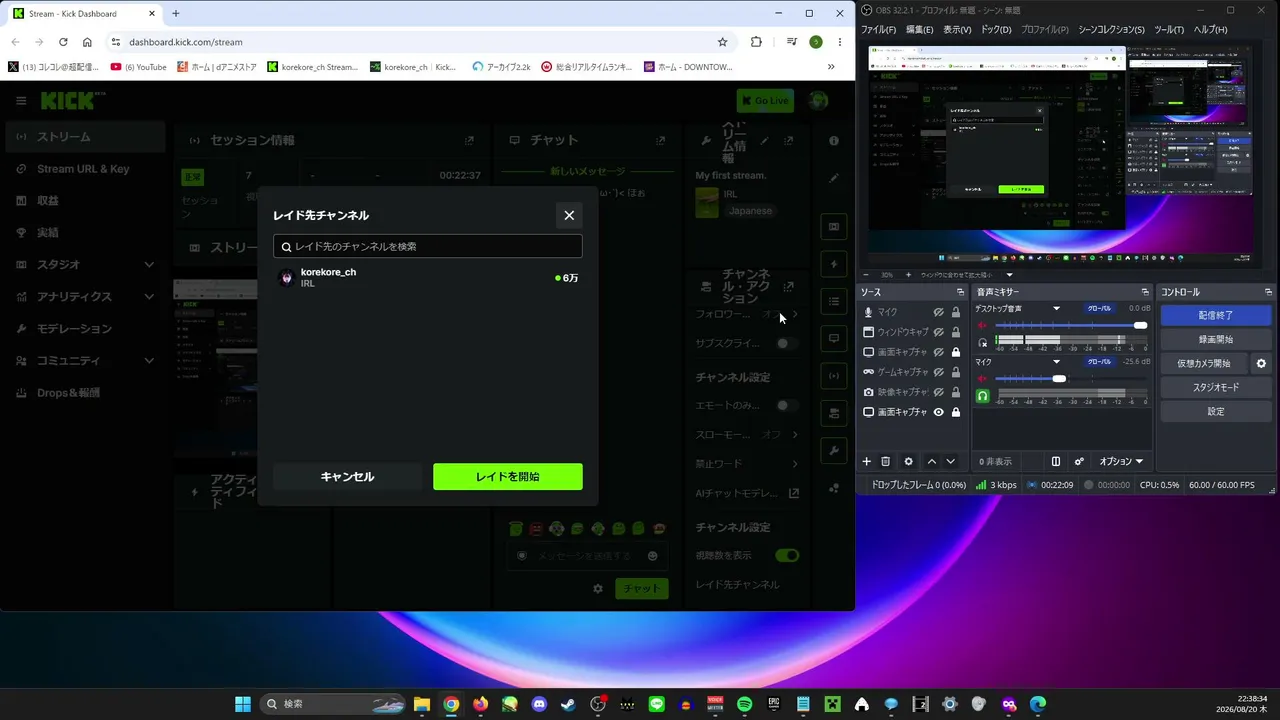Unmute the マイク speaker icon in mixer
1280x720 pixels.
(982, 379)
